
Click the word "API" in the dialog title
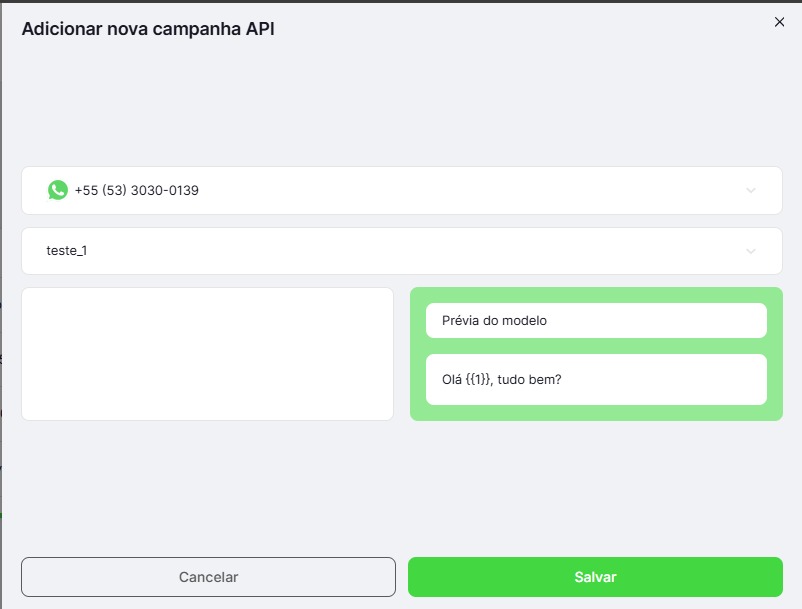coord(258,29)
